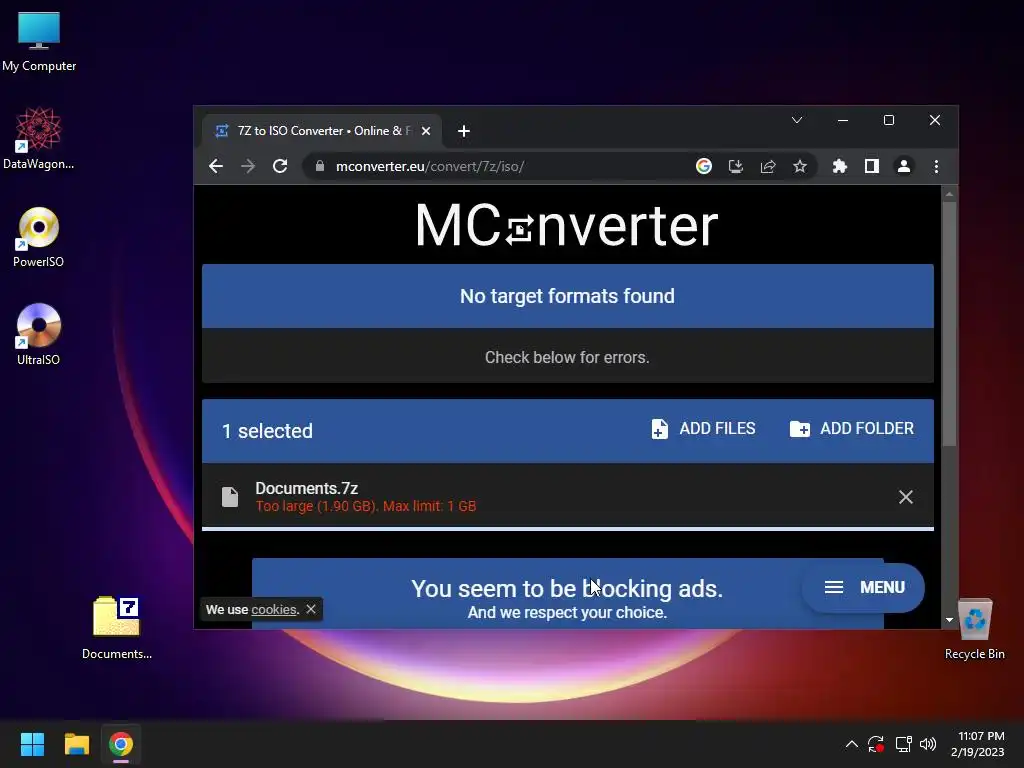Share this page using the share icon
Viewport: 1024px width, 768px height.
768,167
